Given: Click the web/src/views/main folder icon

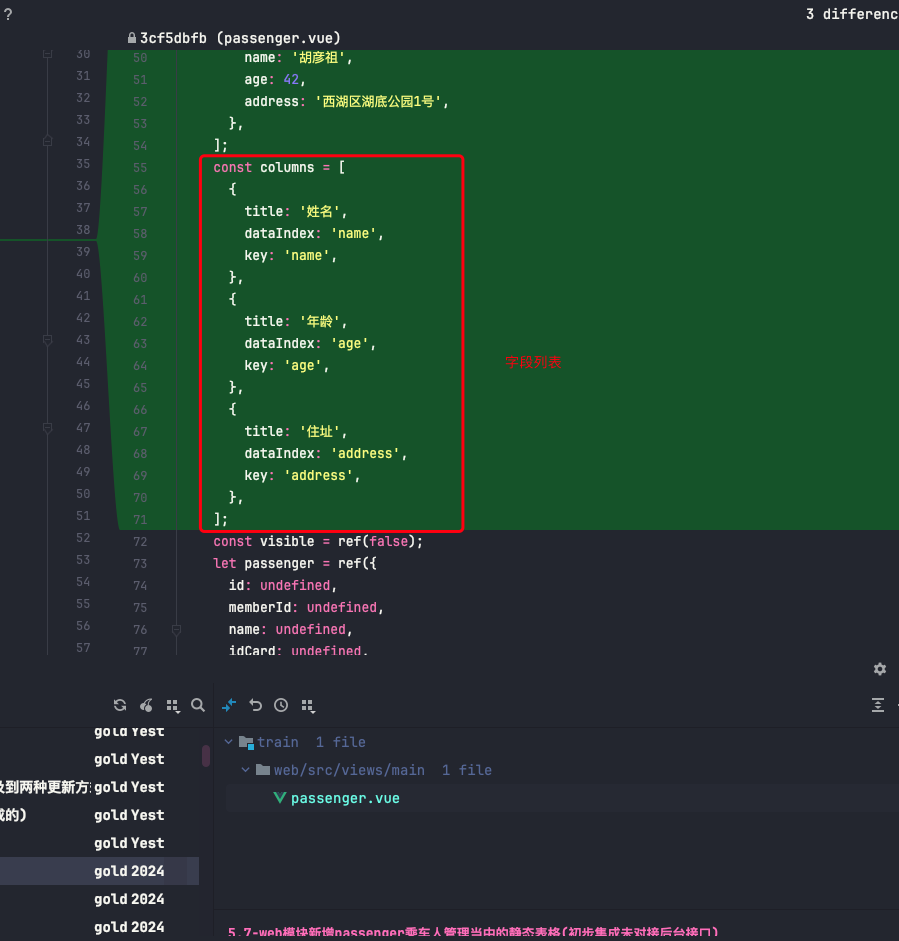Looking at the screenshot, I should click(x=263, y=769).
